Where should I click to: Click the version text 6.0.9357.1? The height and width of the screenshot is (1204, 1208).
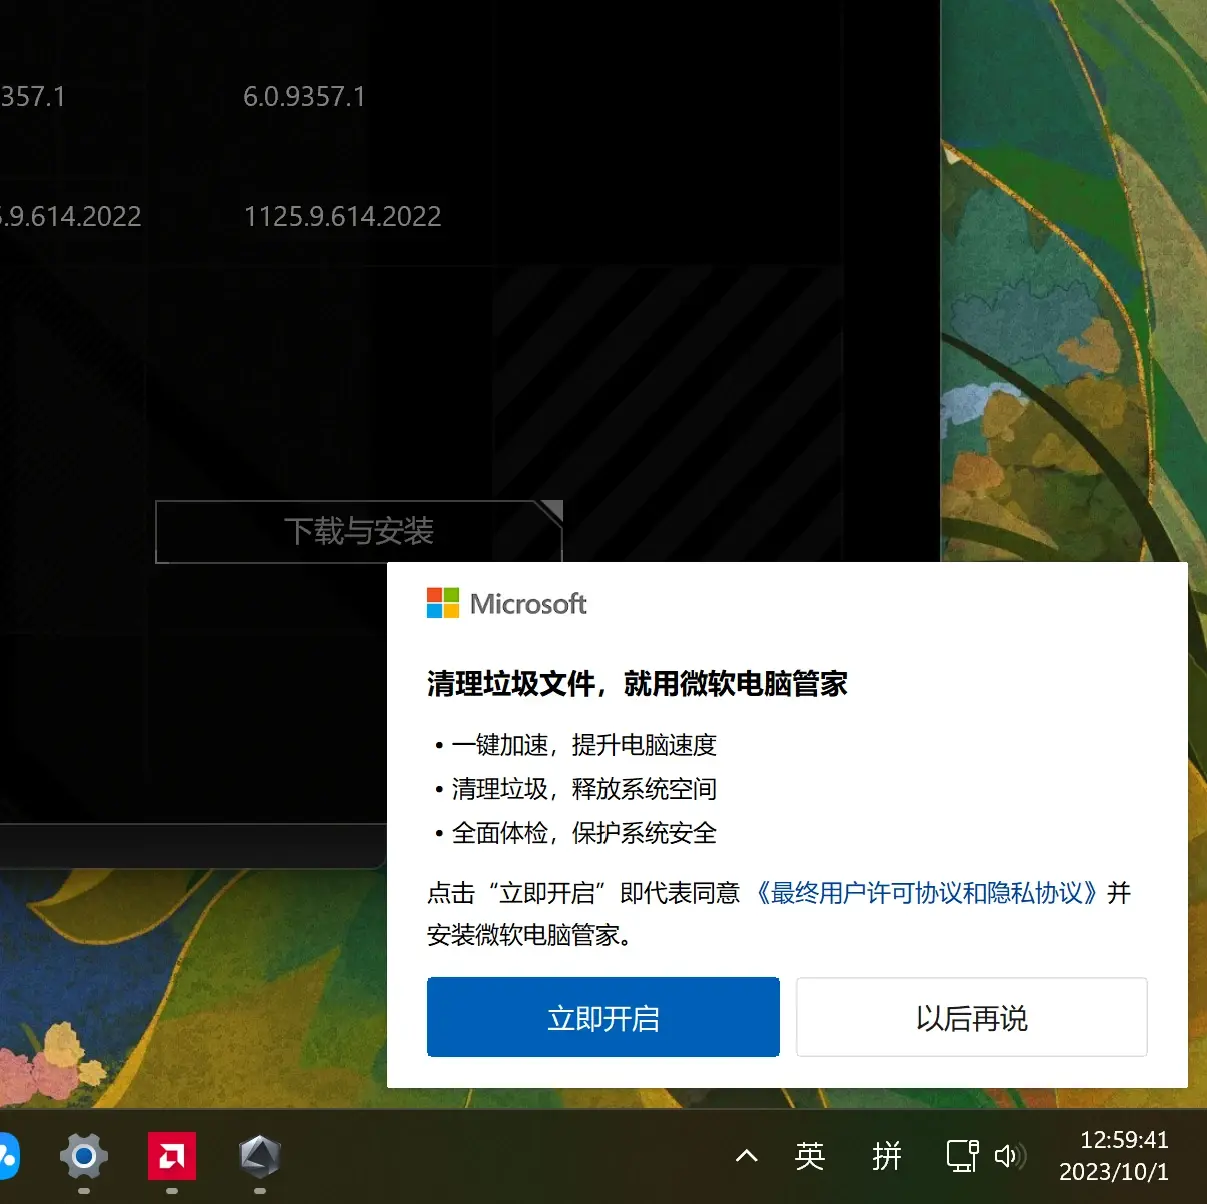305,97
